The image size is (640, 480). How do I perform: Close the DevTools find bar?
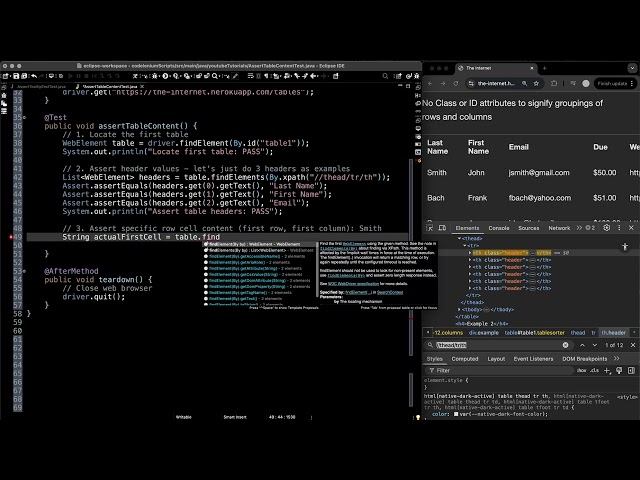(633, 345)
